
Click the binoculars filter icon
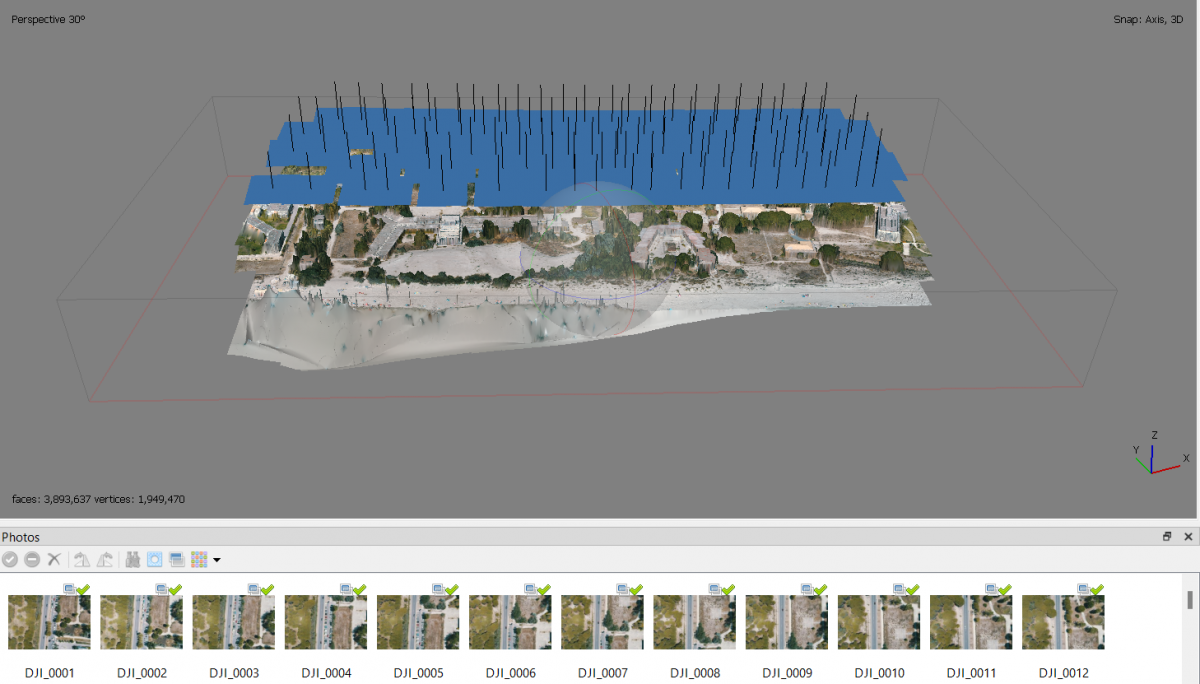132,560
